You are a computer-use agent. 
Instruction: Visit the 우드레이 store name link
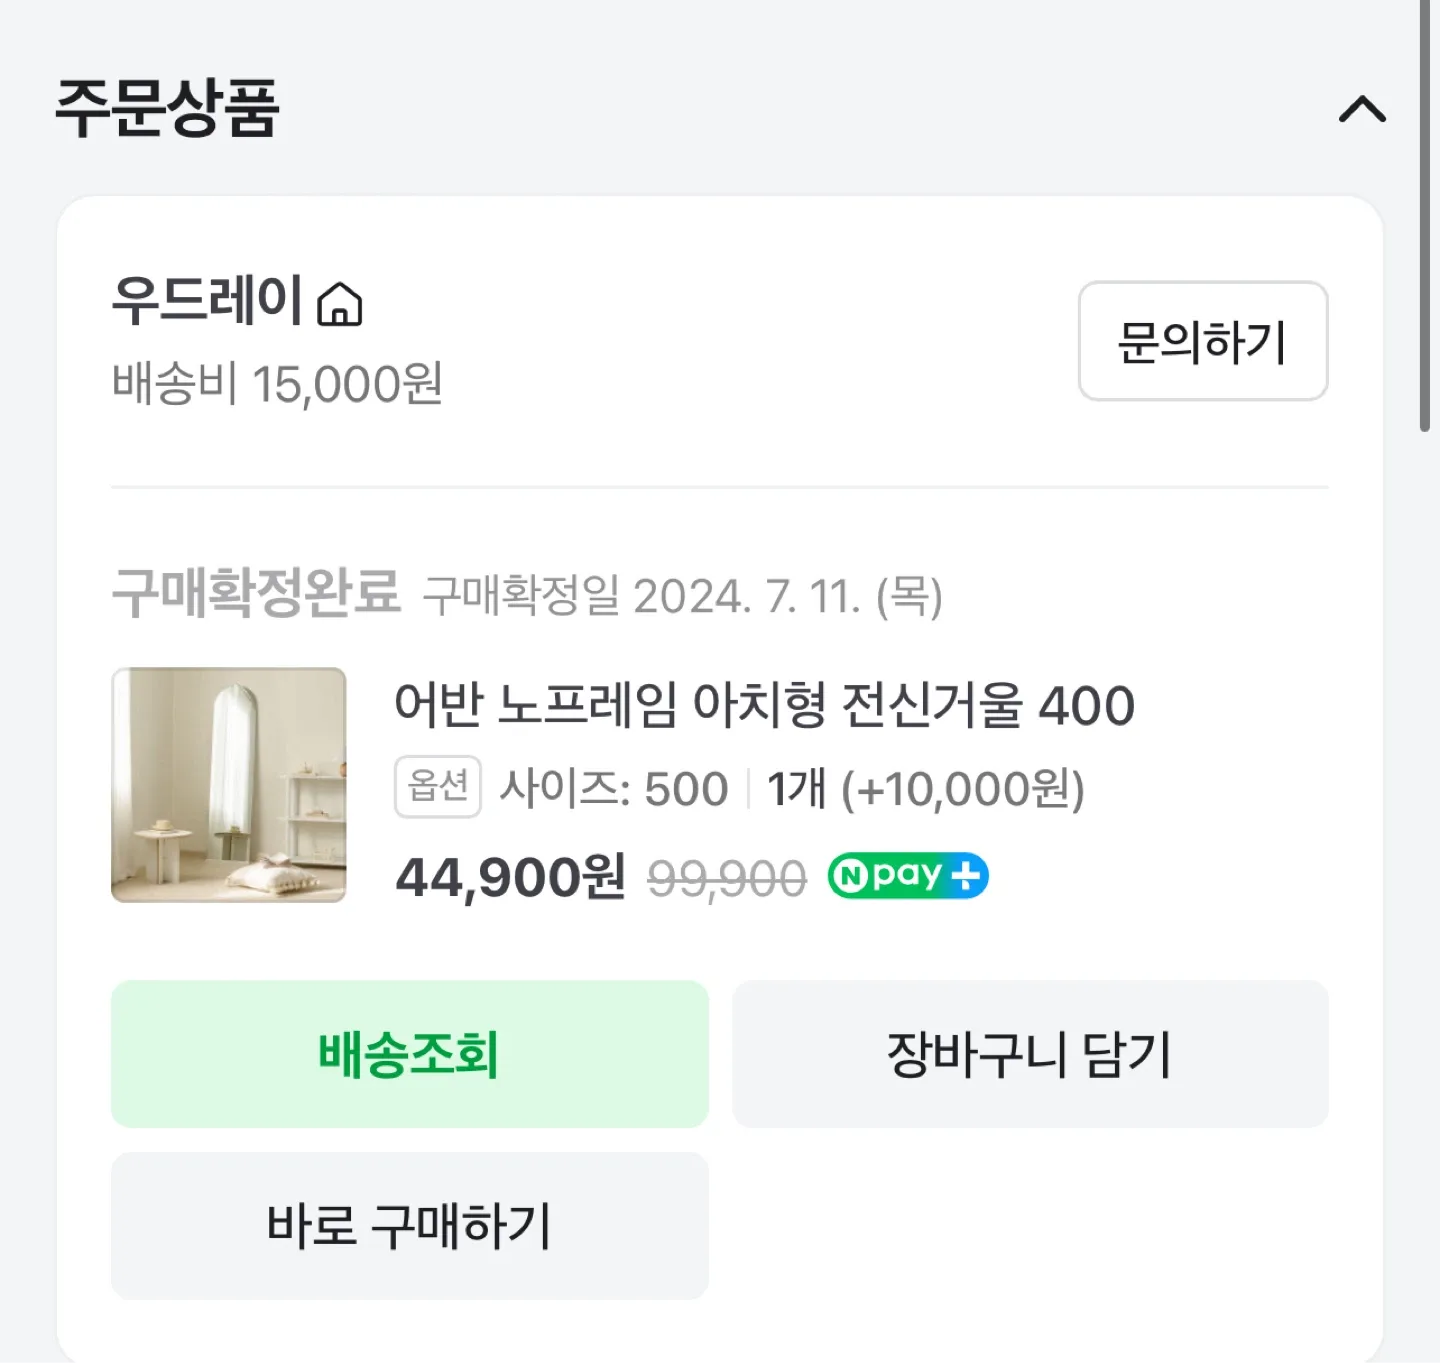(x=207, y=300)
